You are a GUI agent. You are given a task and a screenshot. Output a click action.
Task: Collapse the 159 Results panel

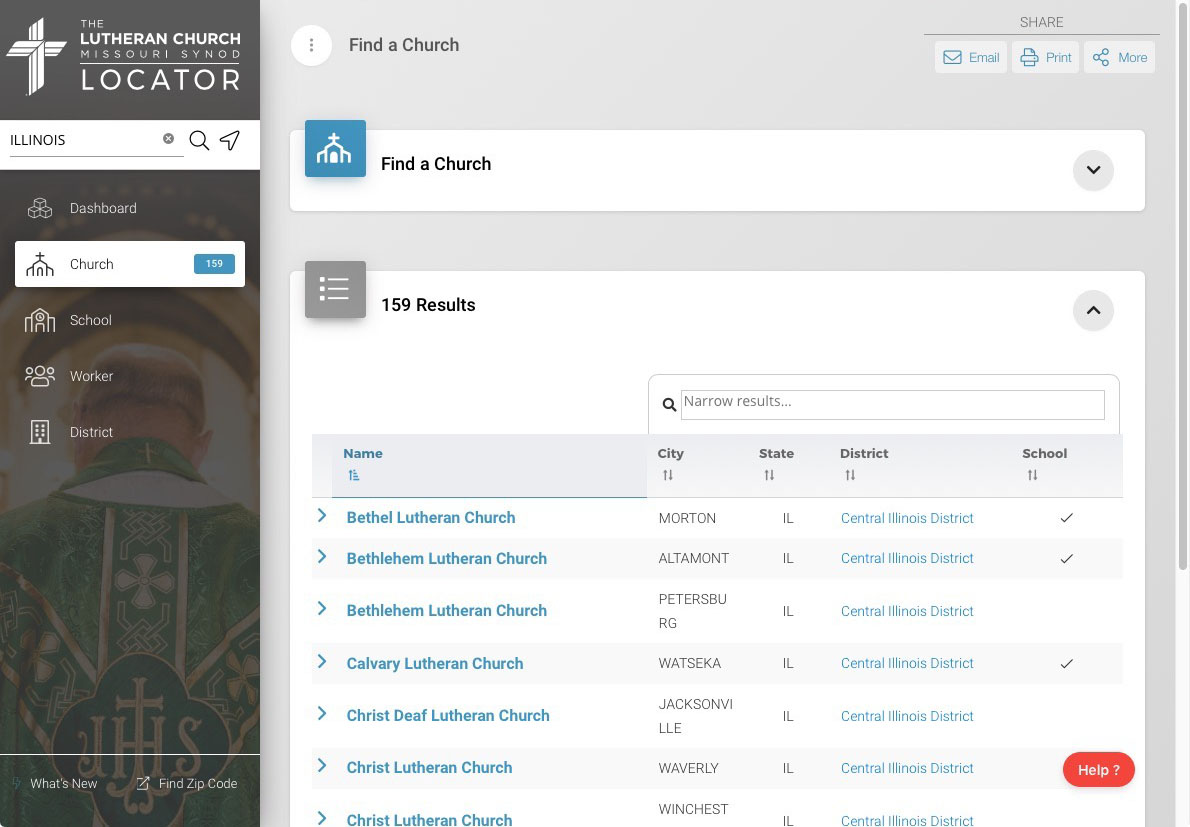pos(1093,310)
